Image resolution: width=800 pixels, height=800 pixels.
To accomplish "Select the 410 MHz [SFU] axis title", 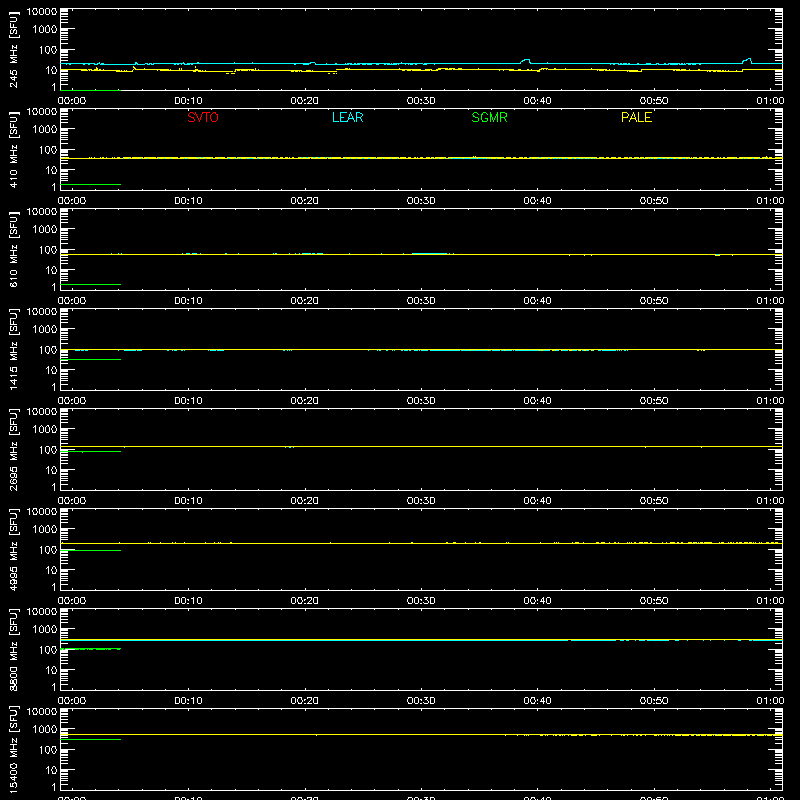I will (14, 150).
